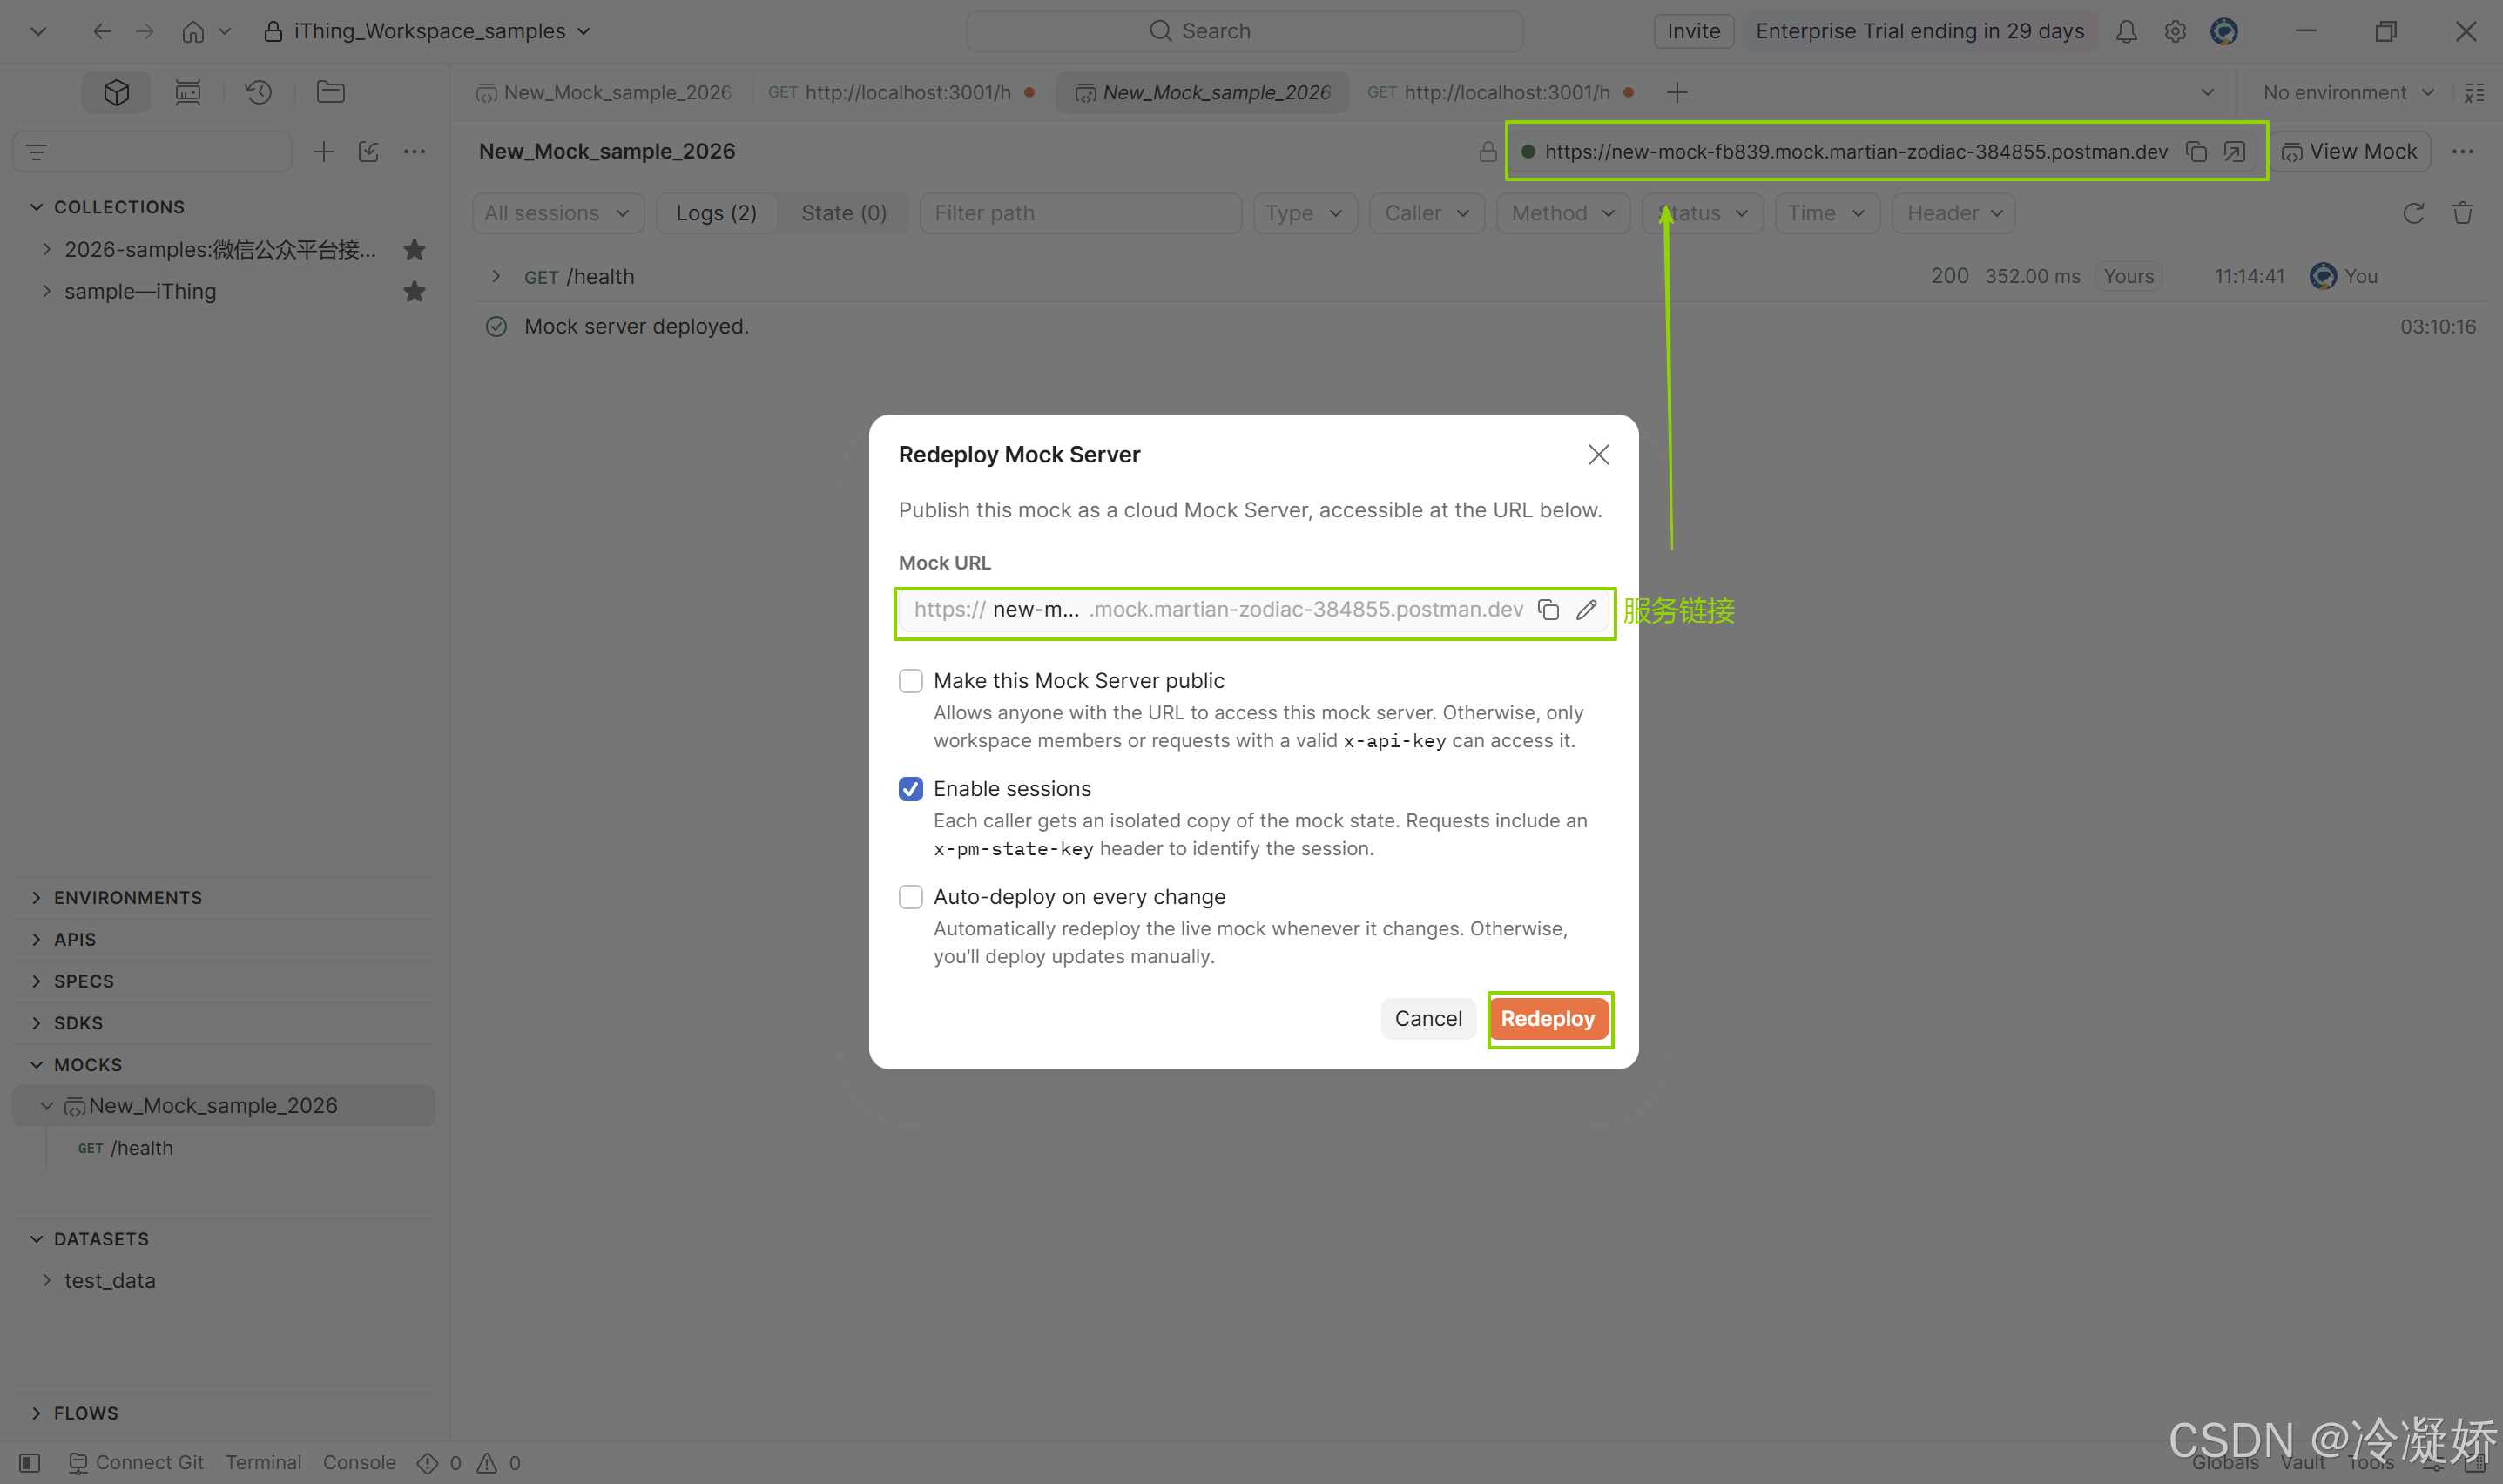Open notifications bell icon
The image size is (2503, 1484).
coord(2126,31)
